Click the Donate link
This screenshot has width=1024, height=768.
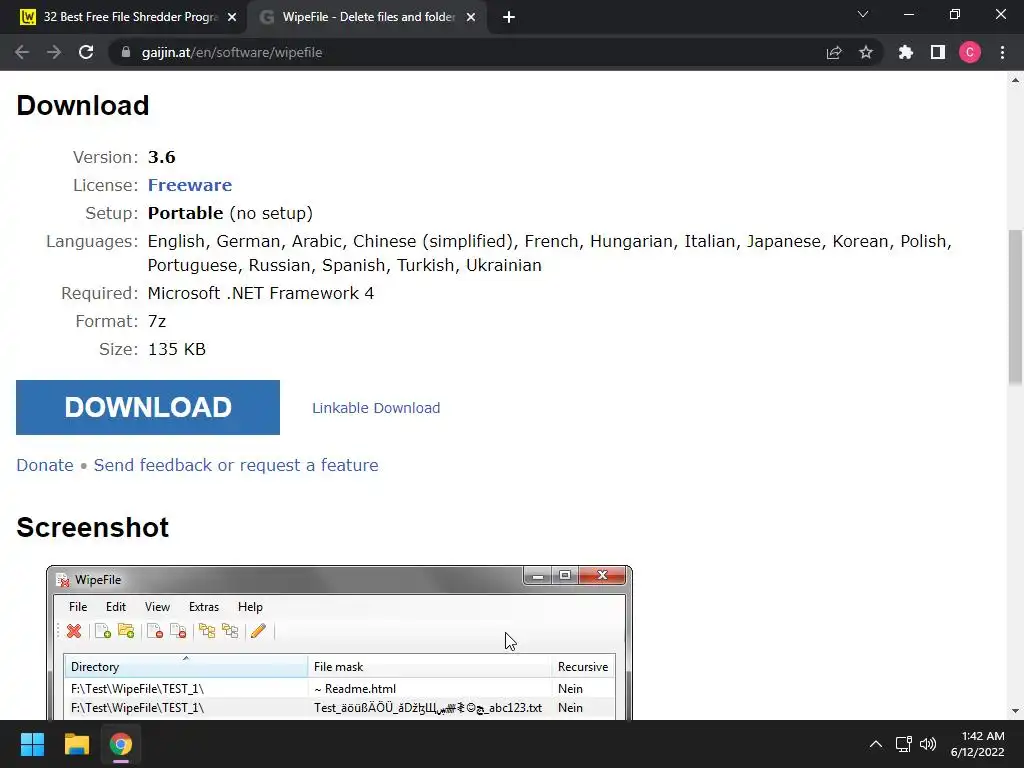coord(45,465)
